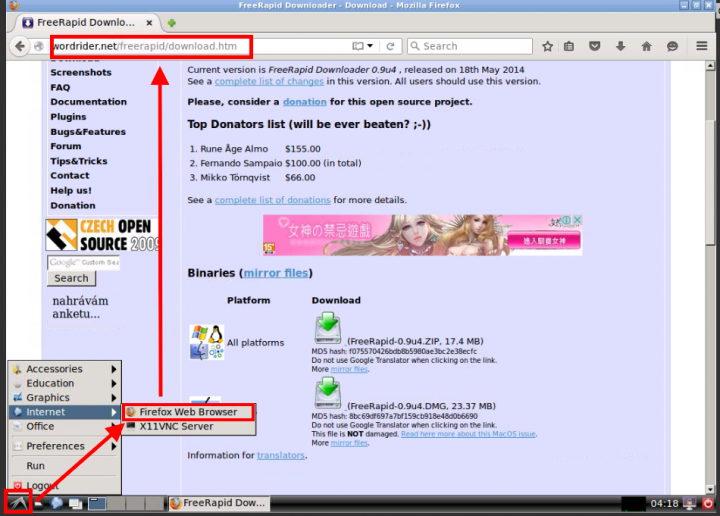Open a new tab with plus icon
The height and width of the screenshot is (516, 720).
point(172,23)
